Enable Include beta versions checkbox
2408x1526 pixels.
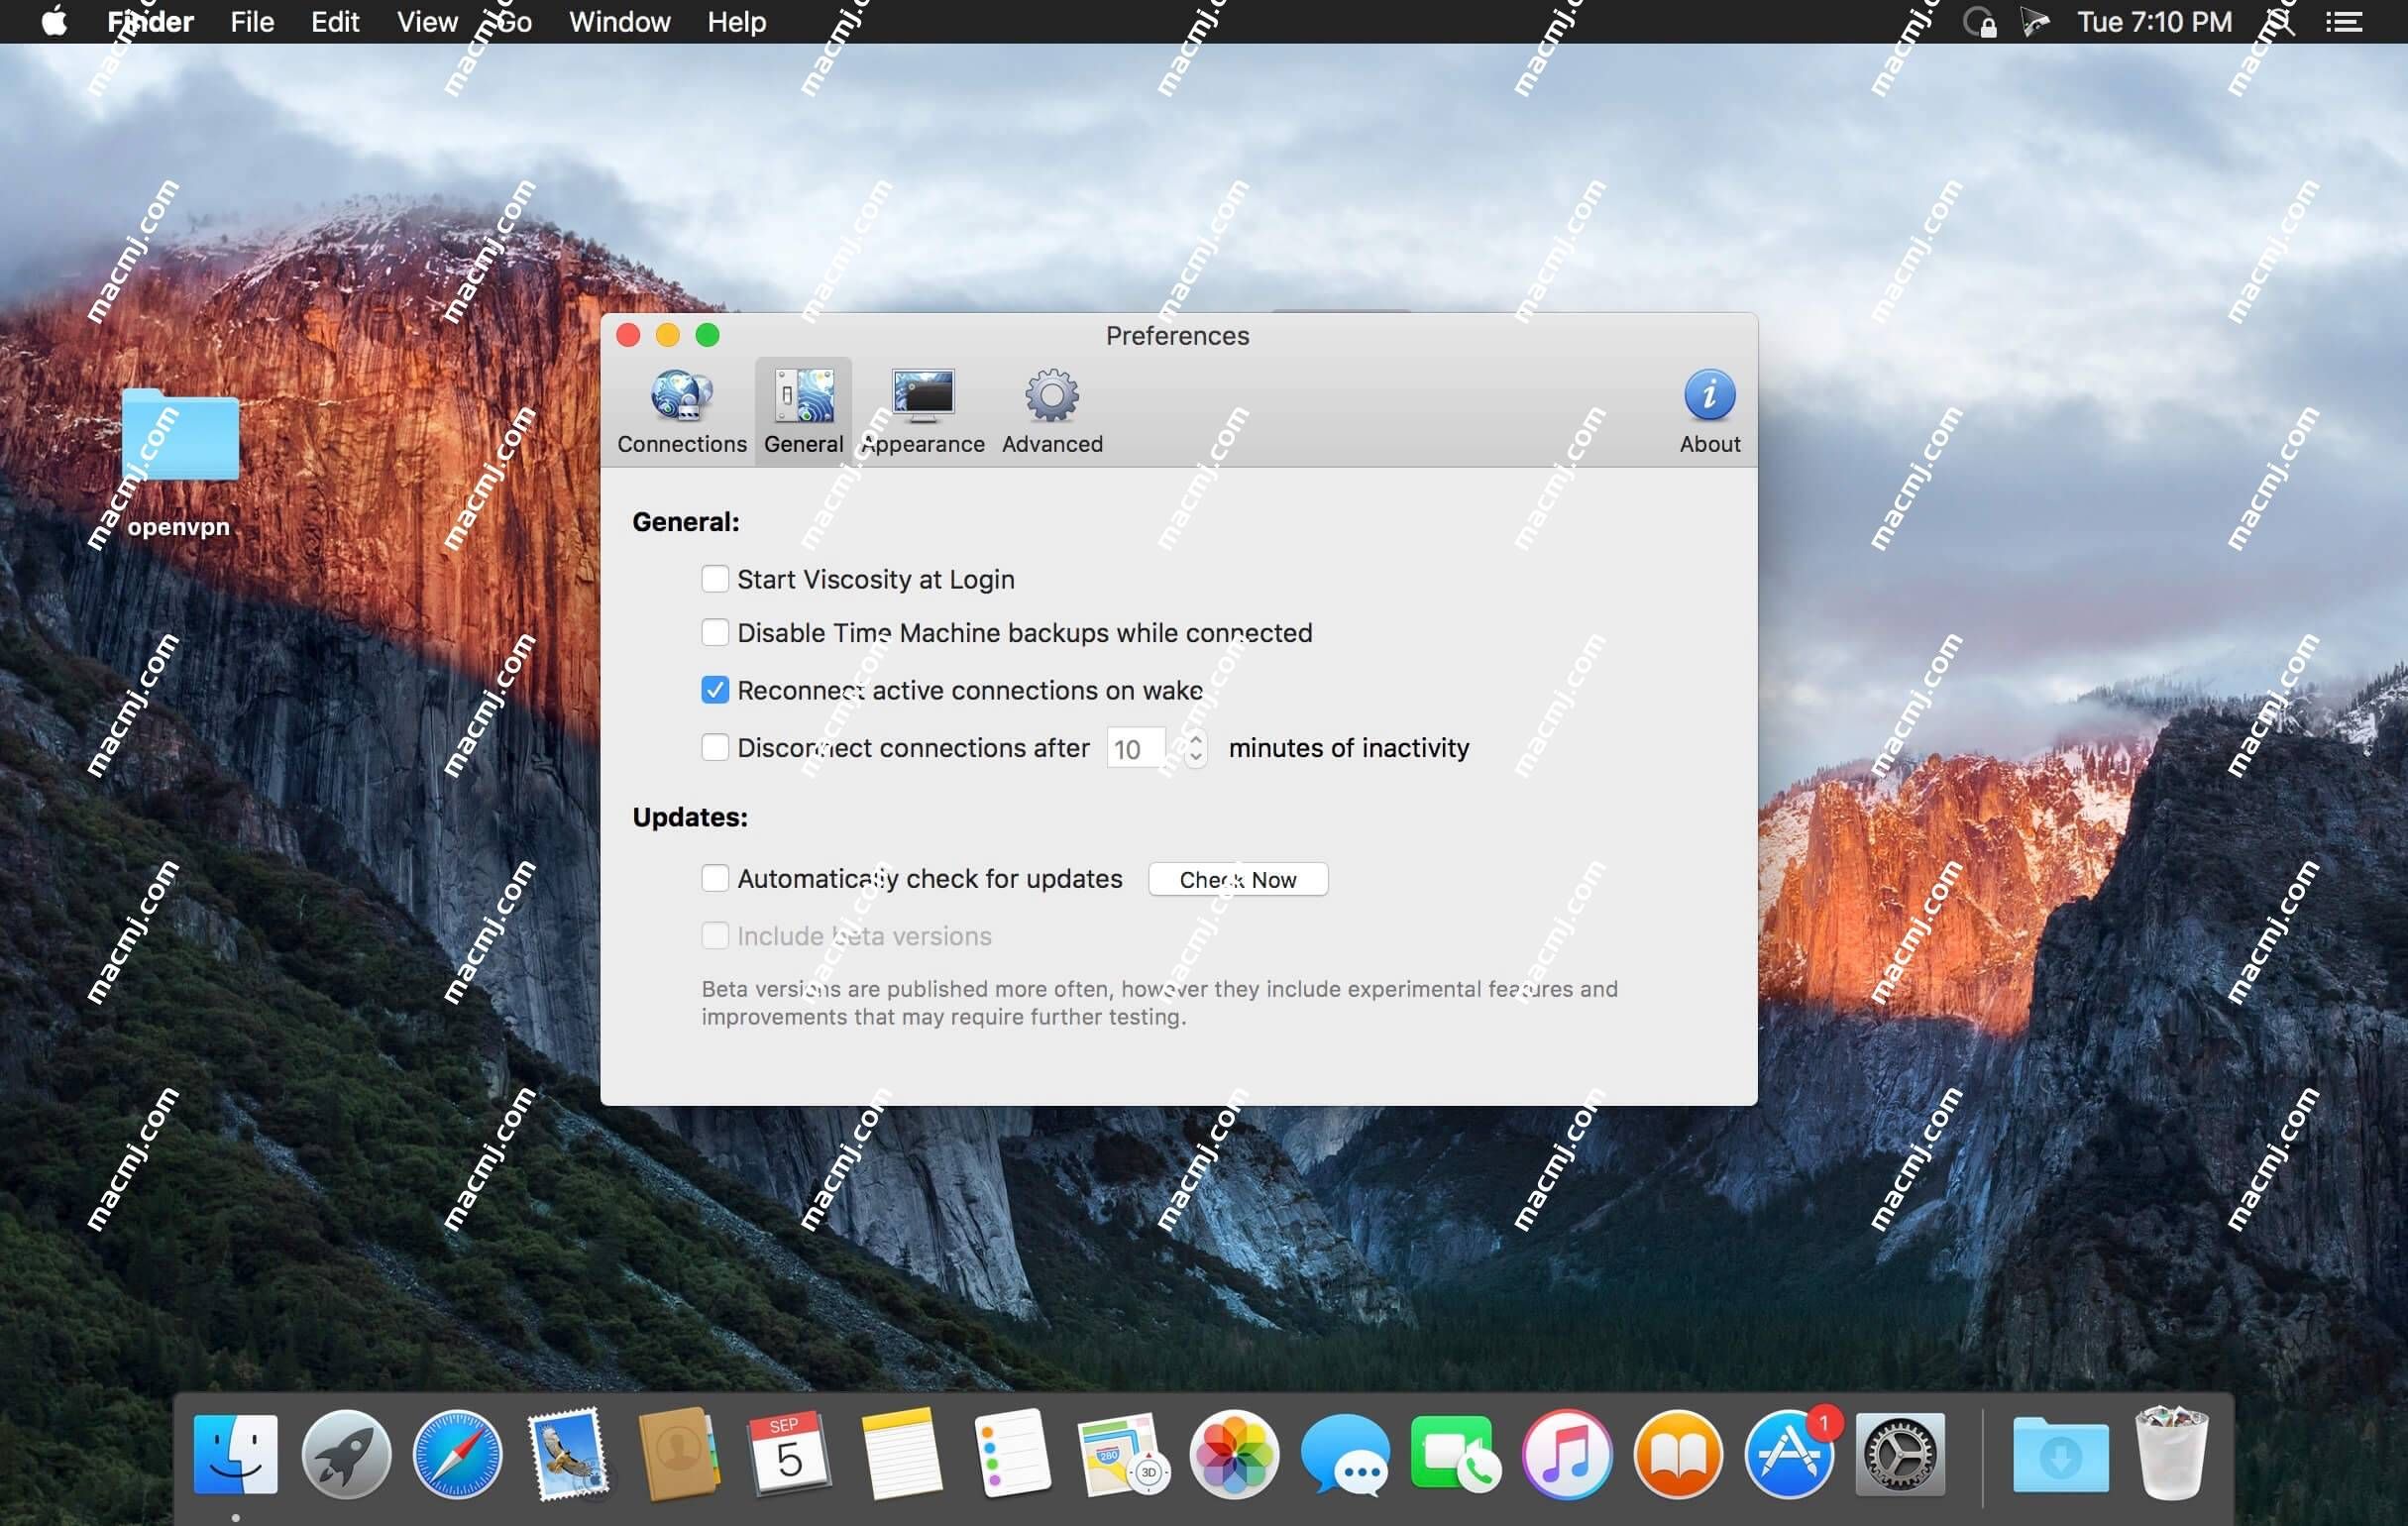pos(714,934)
